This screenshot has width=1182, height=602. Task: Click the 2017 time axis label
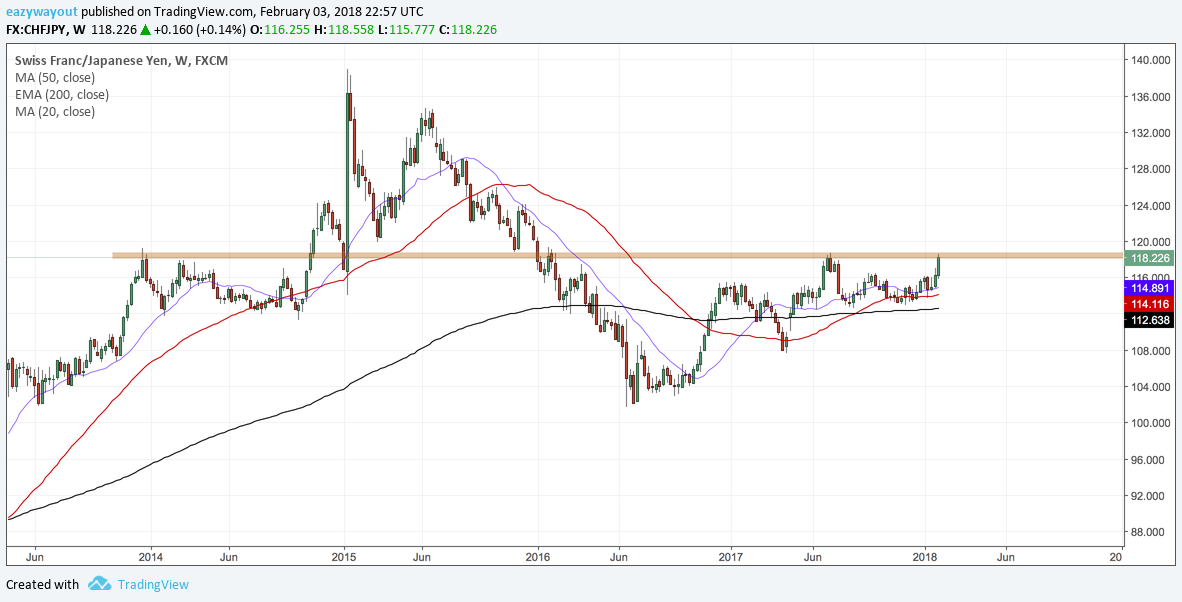point(731,557)
